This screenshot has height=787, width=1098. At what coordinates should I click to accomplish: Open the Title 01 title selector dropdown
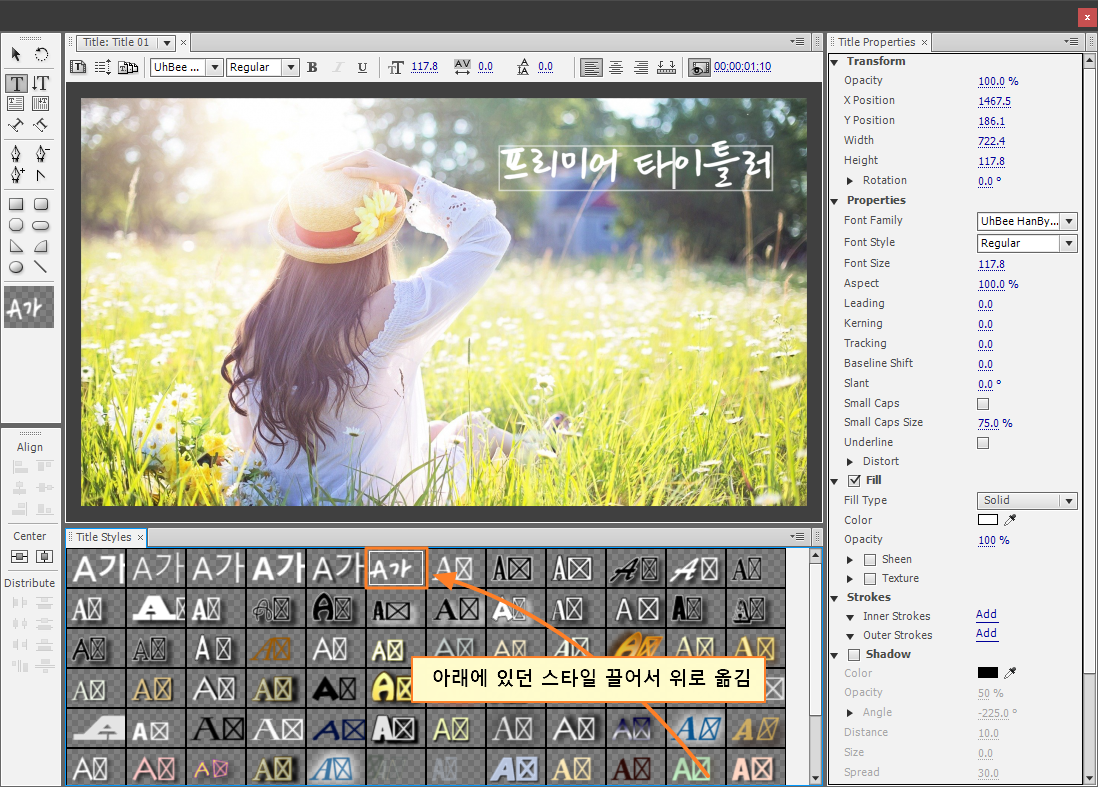tap(167, 43)
